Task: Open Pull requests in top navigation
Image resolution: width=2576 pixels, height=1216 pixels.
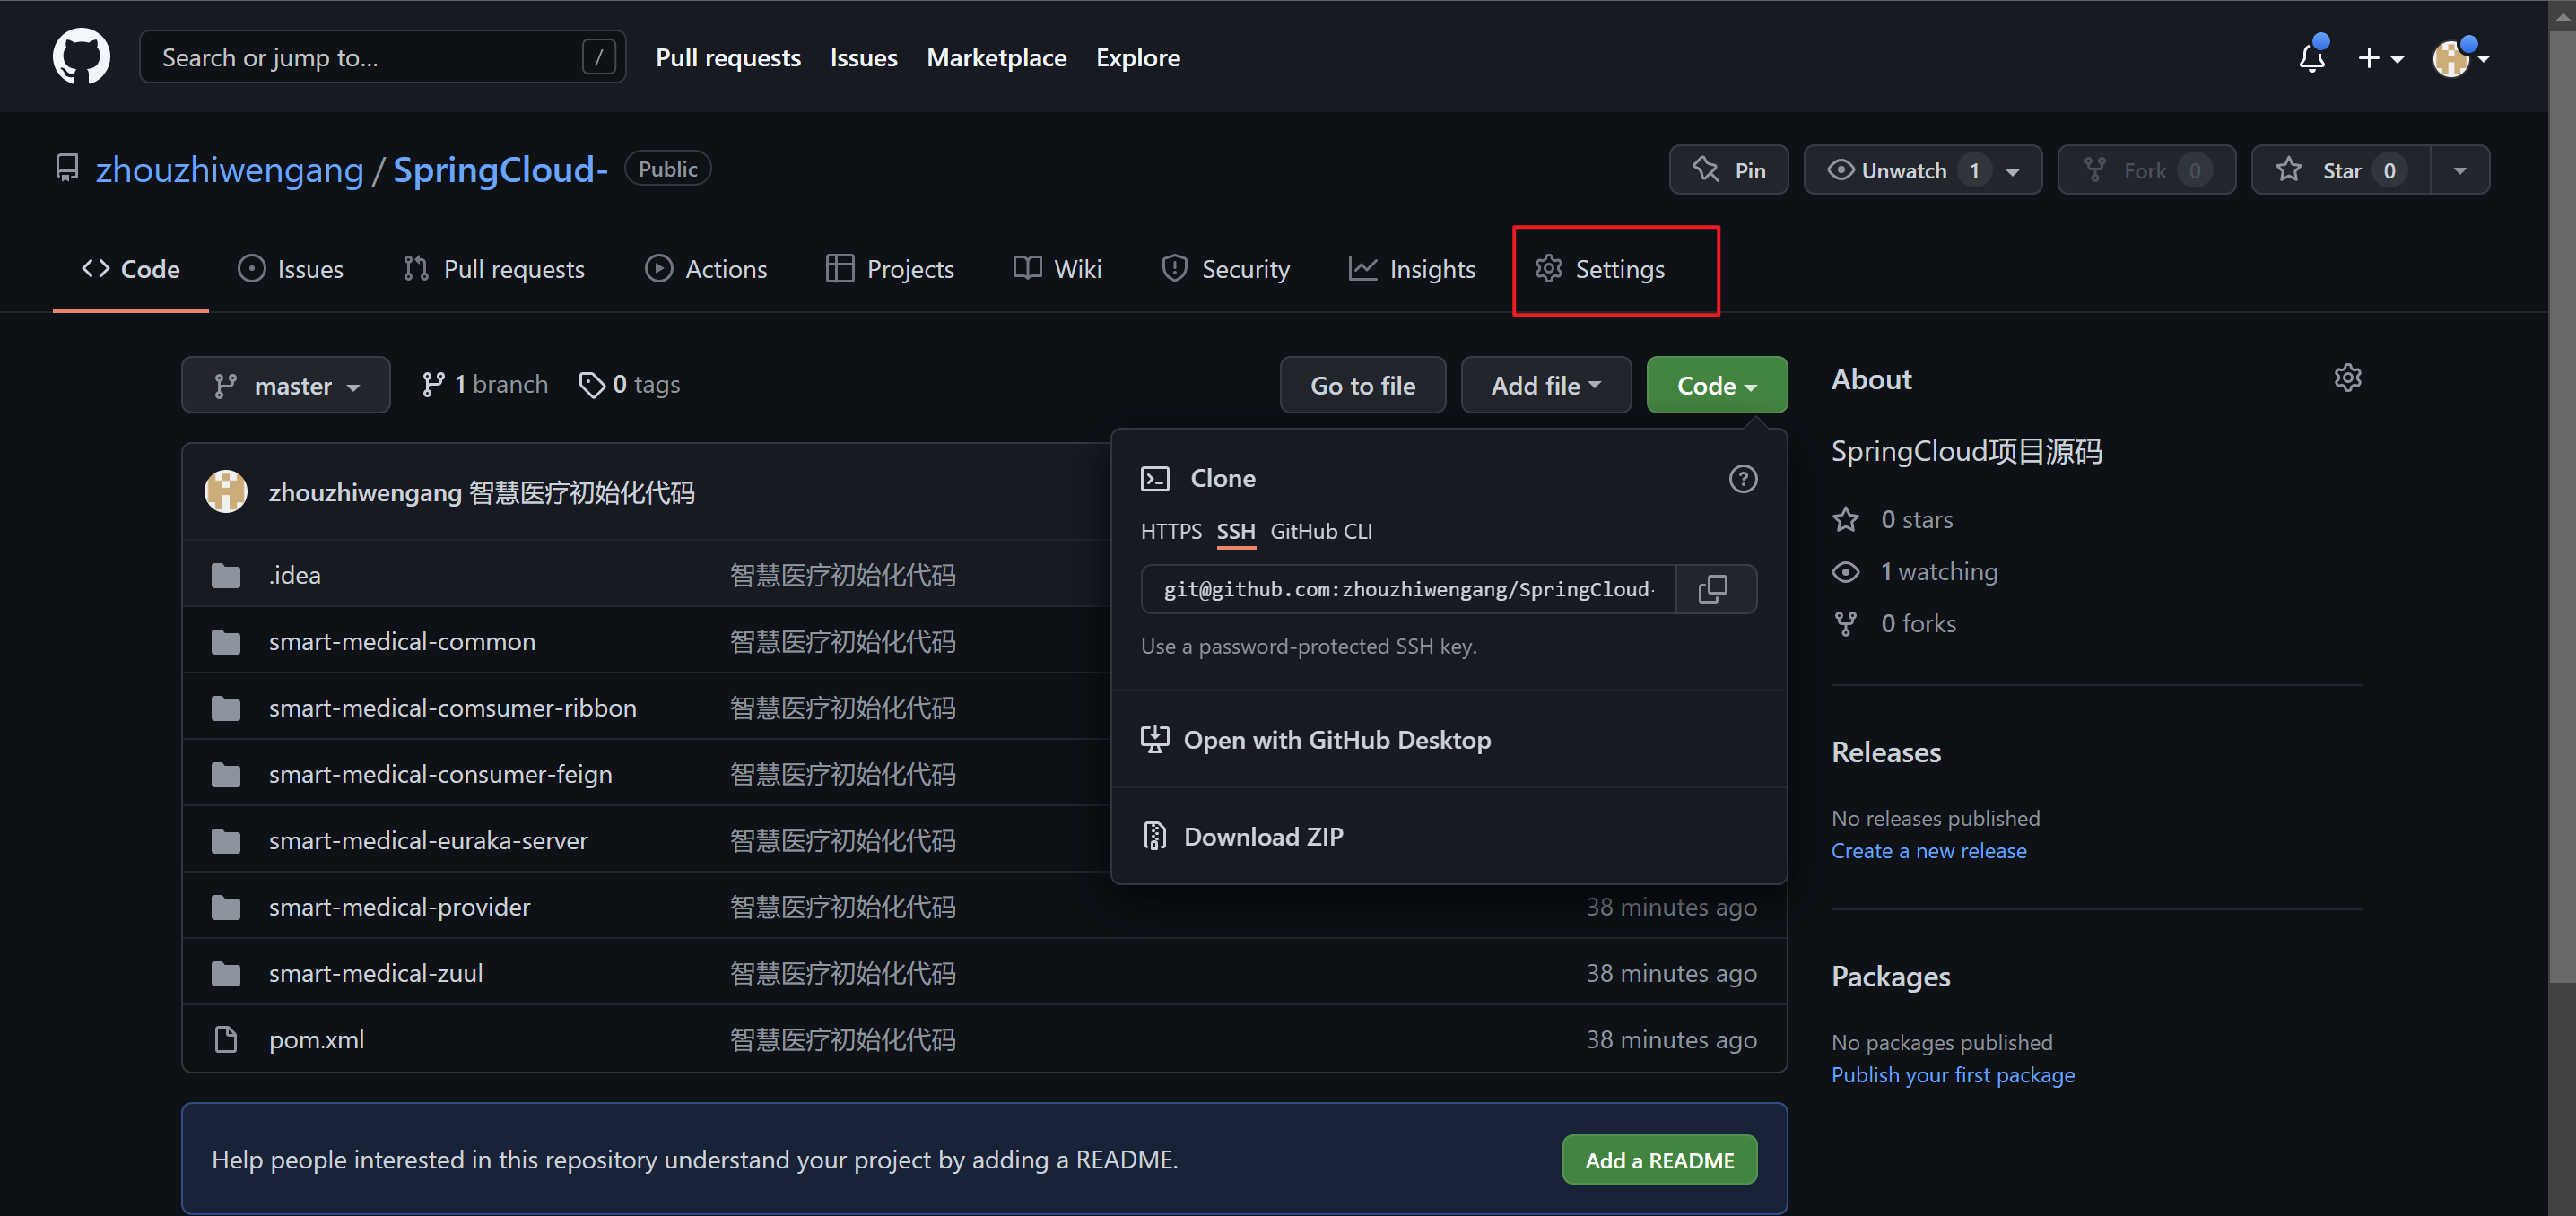Action: [x=728, y=58]
